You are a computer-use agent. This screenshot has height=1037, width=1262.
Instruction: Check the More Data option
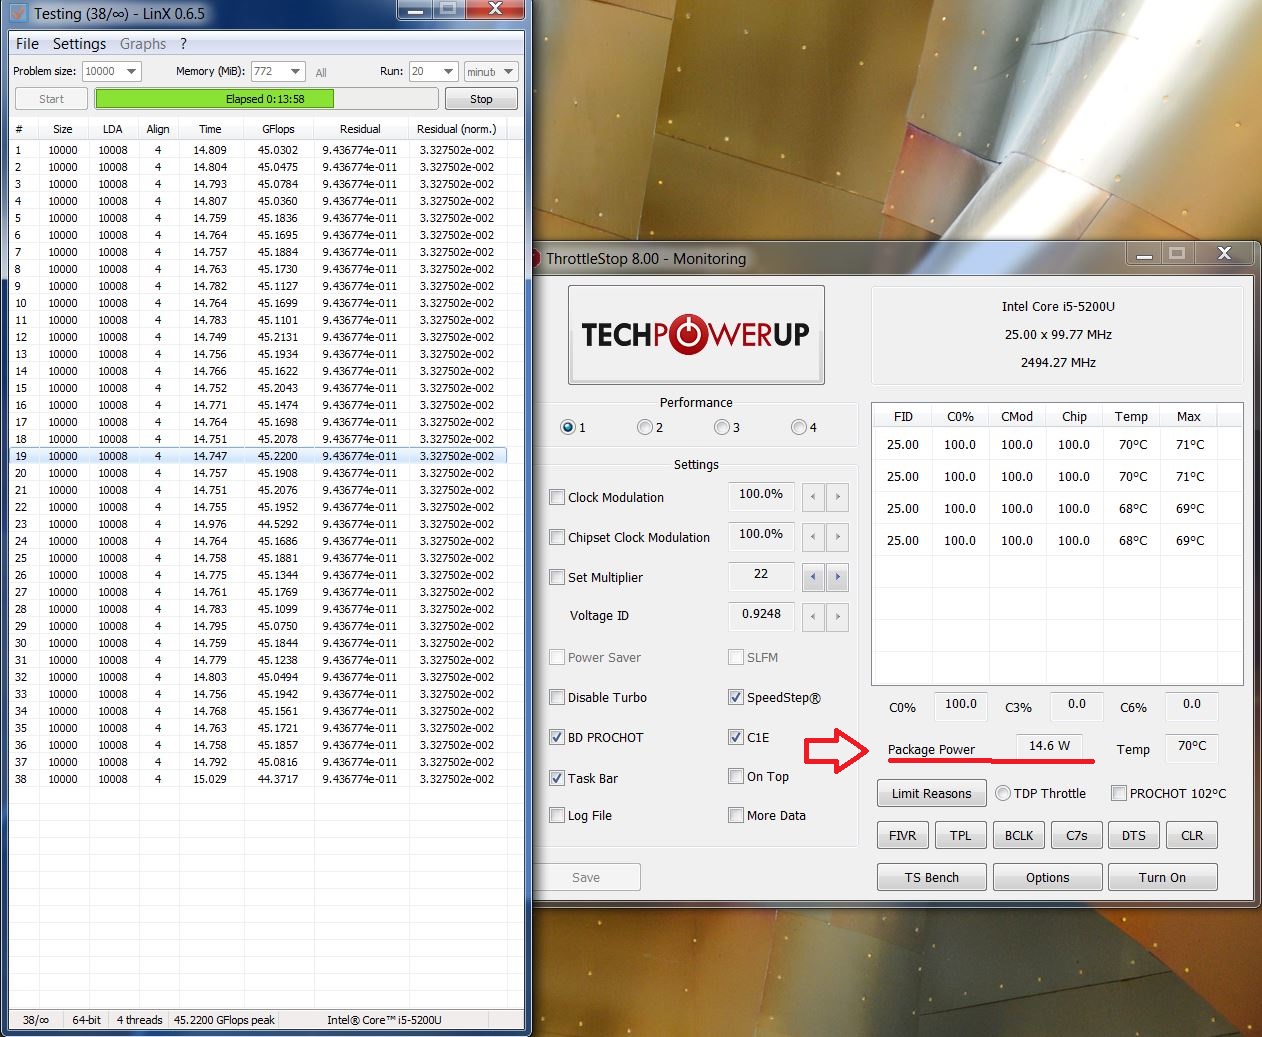(736, 815)
